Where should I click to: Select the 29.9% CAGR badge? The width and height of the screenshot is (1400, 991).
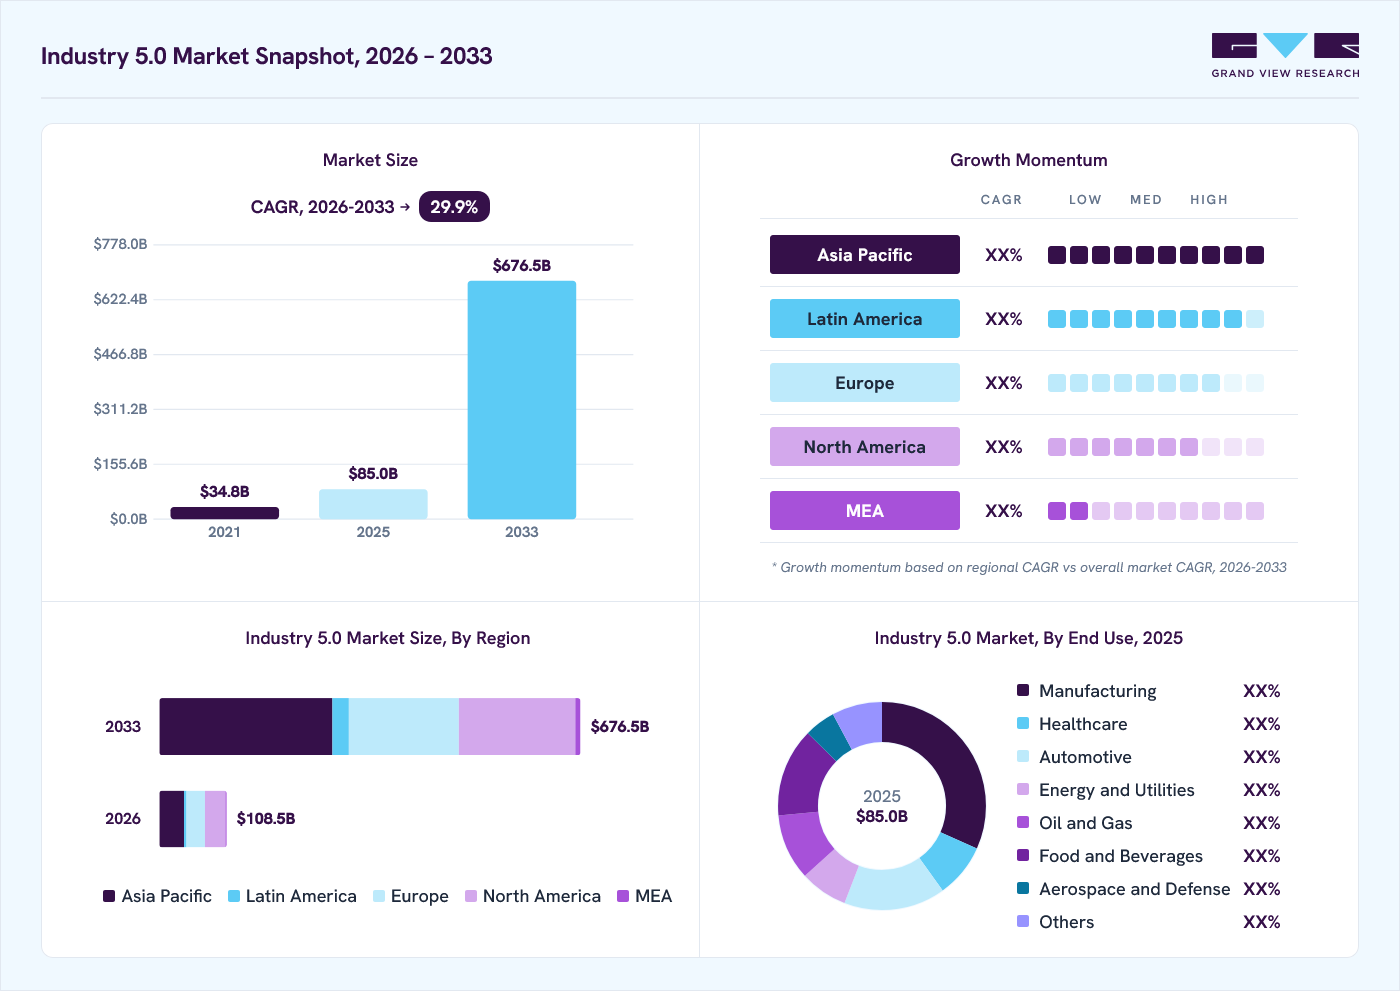coord(454,207)
